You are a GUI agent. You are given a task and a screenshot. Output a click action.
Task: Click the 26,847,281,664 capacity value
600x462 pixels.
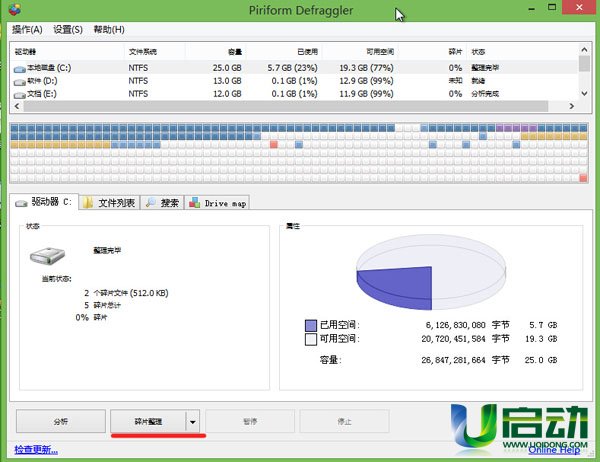click(x=453, y=360)
